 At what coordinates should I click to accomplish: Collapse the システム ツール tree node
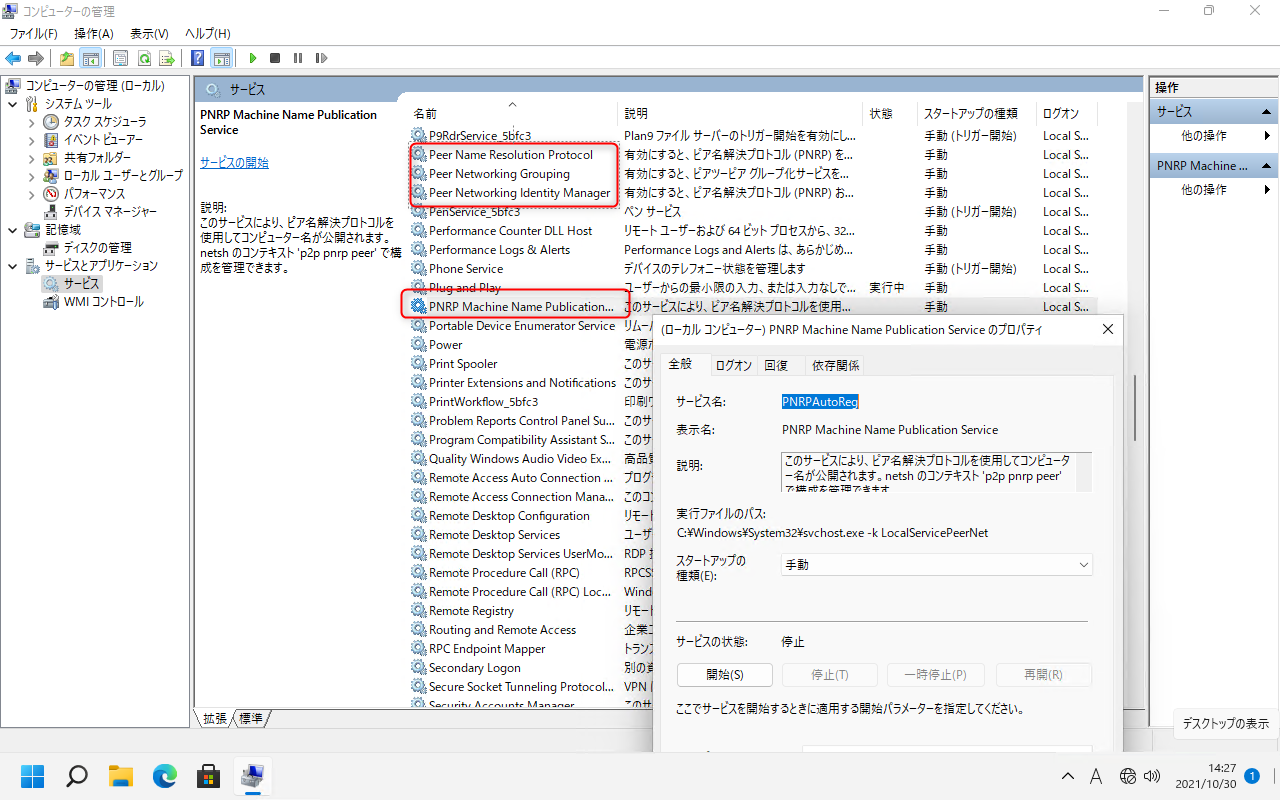pos(12,103)
